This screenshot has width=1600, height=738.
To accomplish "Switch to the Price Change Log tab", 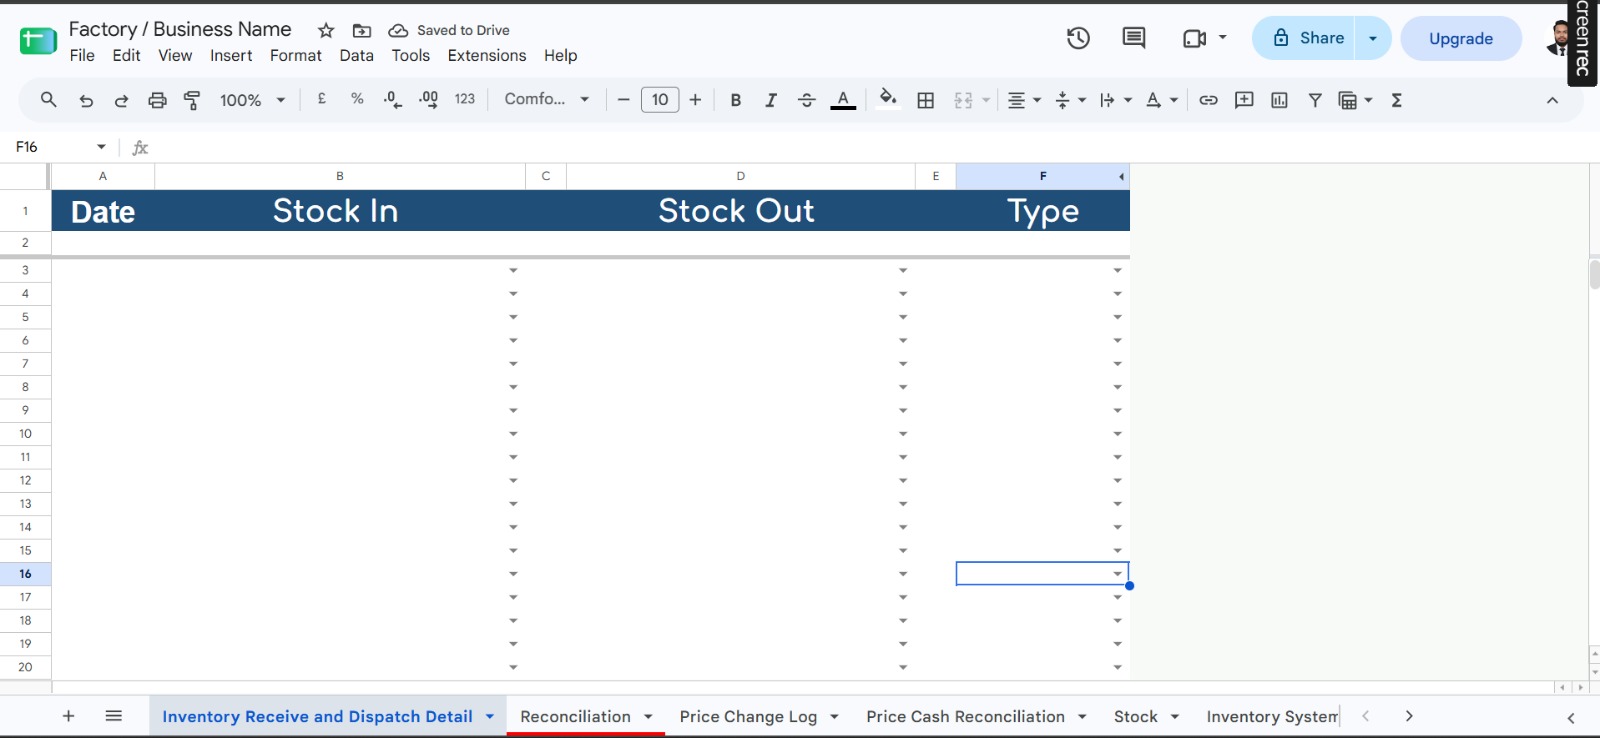I will [748, 716].
